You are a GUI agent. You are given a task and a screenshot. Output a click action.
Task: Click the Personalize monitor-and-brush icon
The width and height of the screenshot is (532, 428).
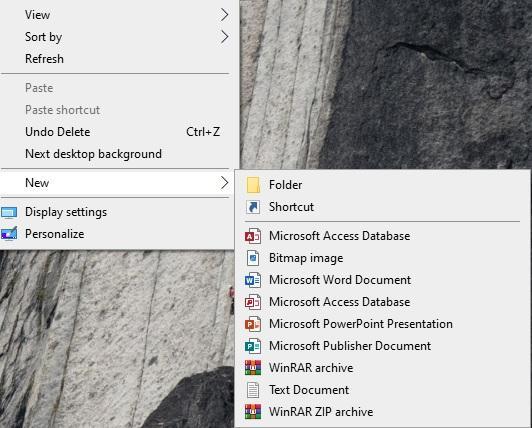(x=9, y=234)
